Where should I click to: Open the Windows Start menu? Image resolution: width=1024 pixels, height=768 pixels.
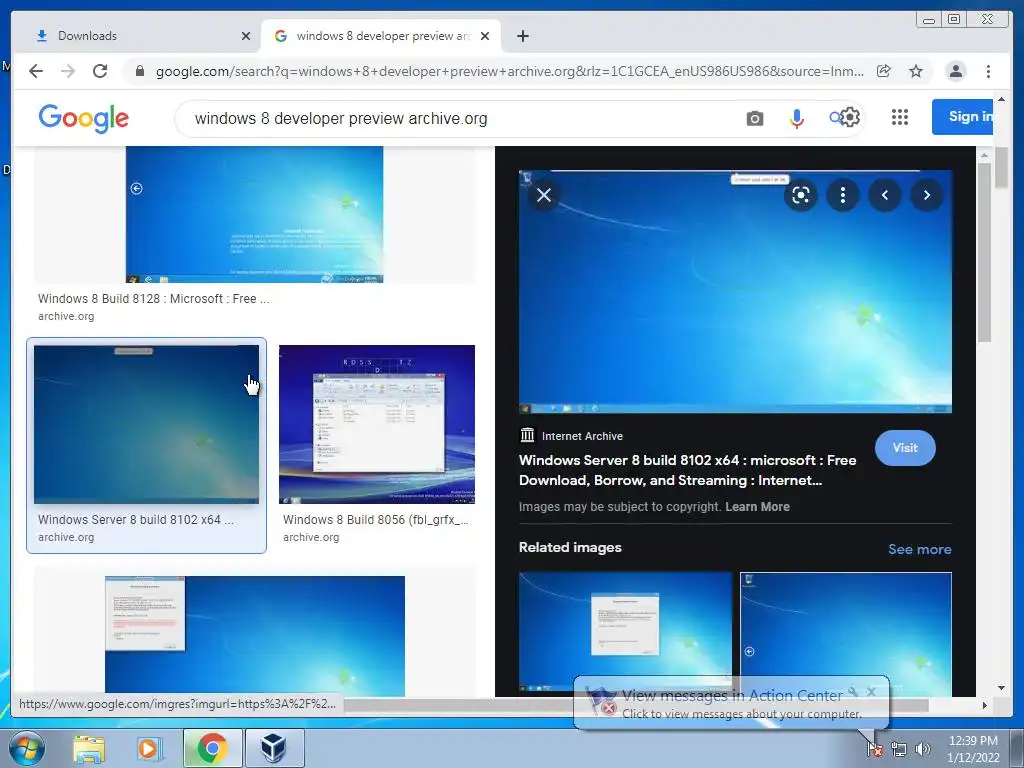(27, 748)
